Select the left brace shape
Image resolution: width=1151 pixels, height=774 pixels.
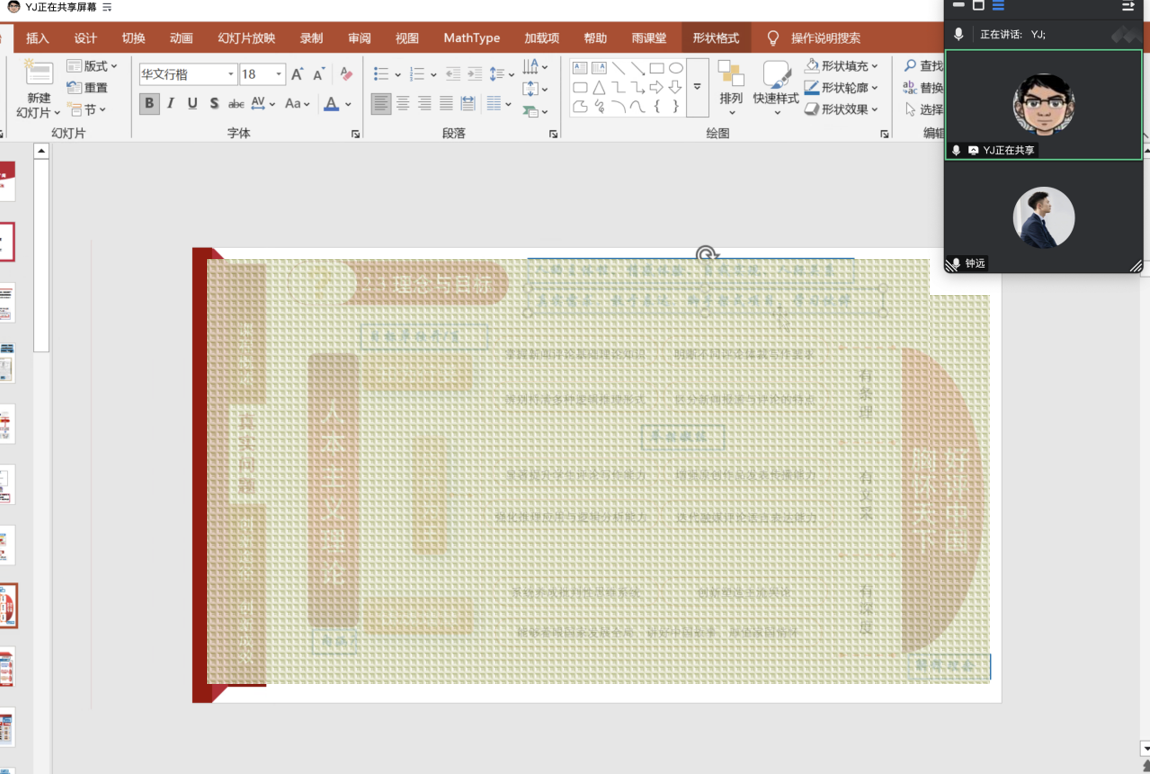pyautogui.click(x=656, y=106)
